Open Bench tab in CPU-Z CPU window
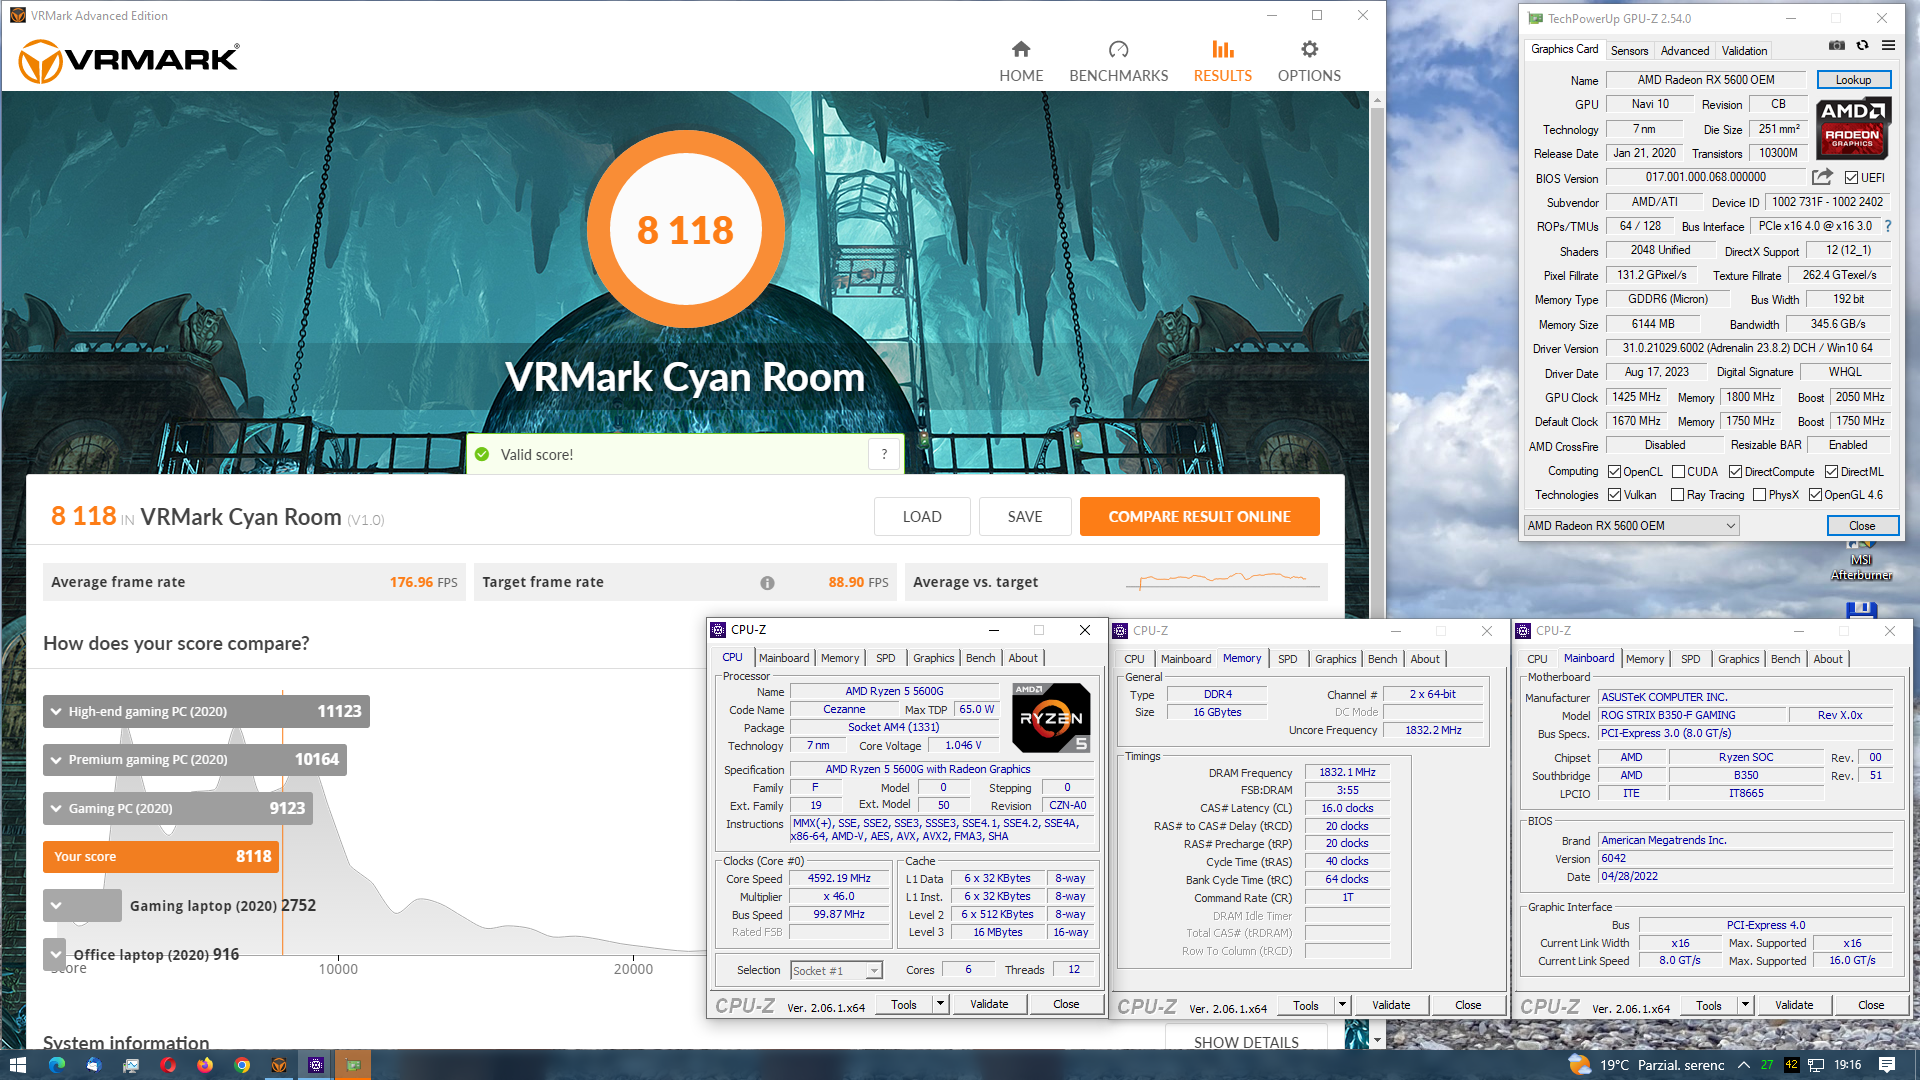 click(980, 658)
